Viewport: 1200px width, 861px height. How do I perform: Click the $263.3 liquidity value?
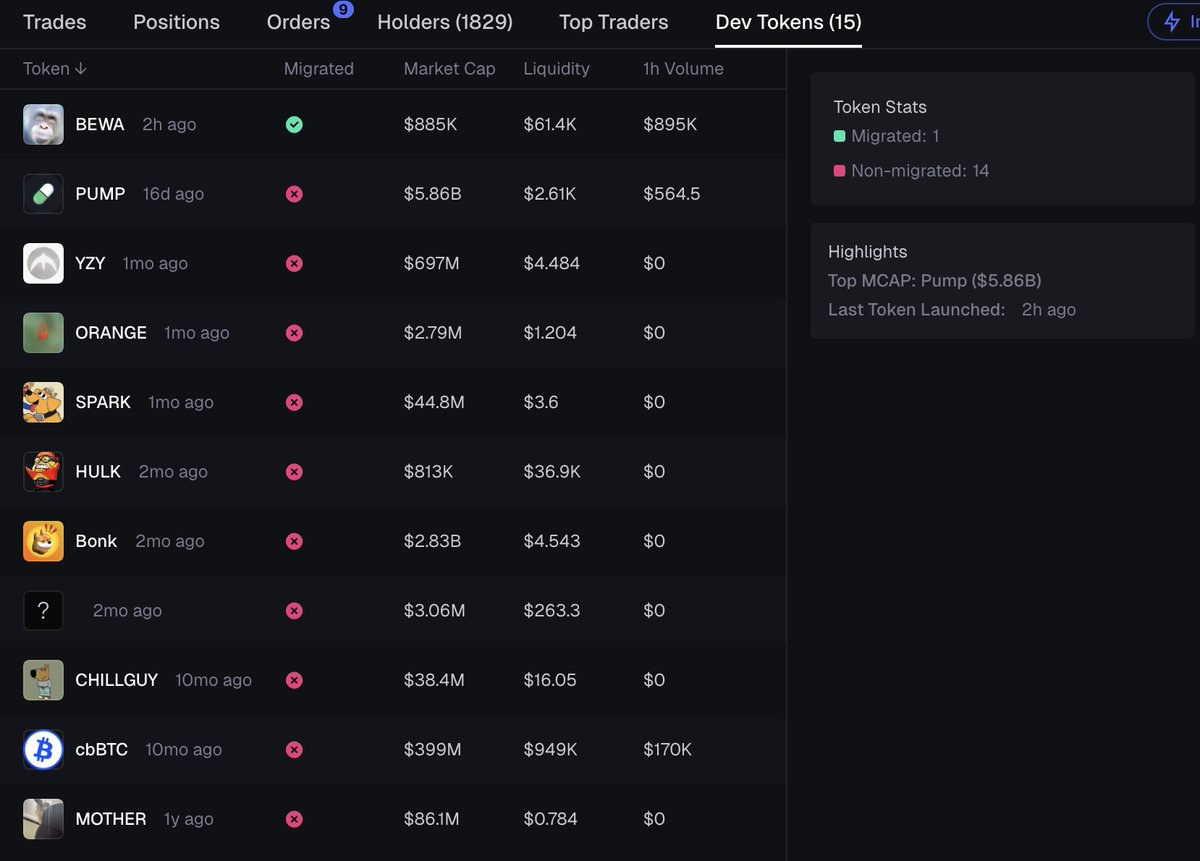click(x=552, y=611)
